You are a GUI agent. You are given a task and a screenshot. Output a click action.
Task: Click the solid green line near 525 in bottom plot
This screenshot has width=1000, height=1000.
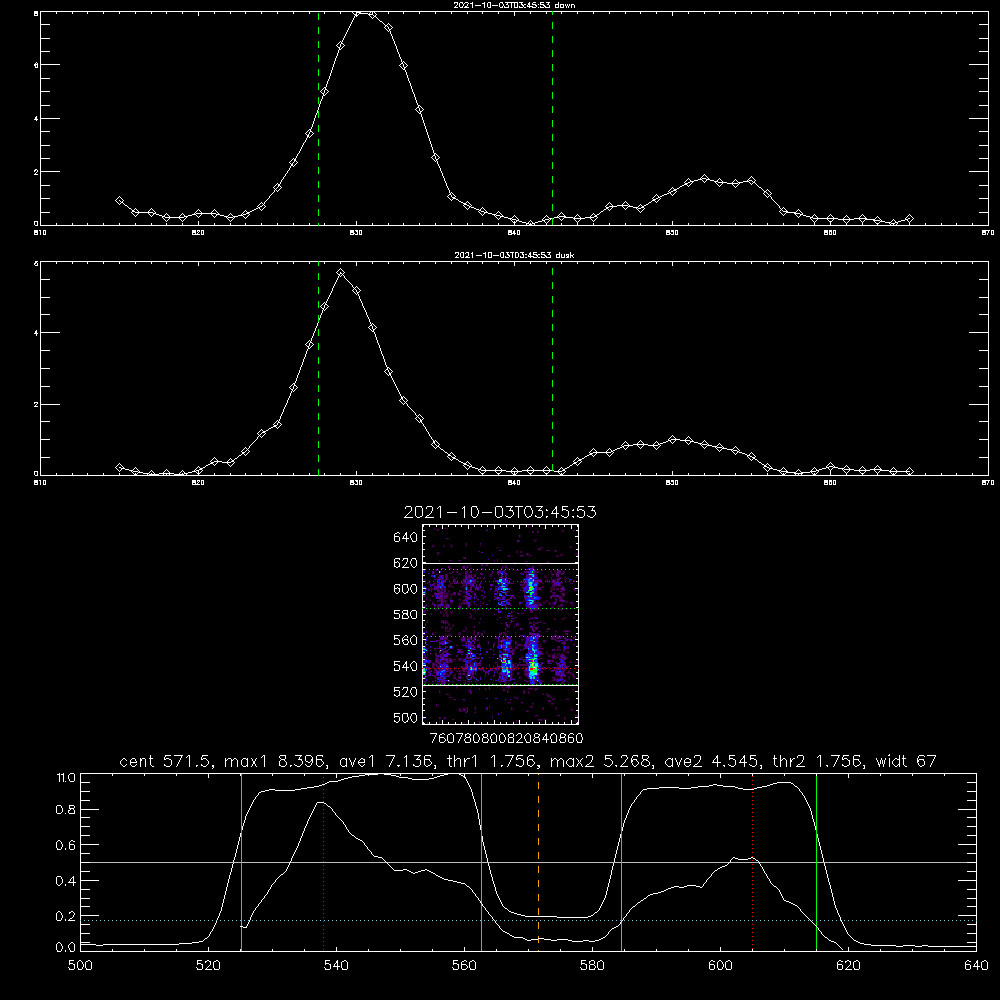pos(241,861)
